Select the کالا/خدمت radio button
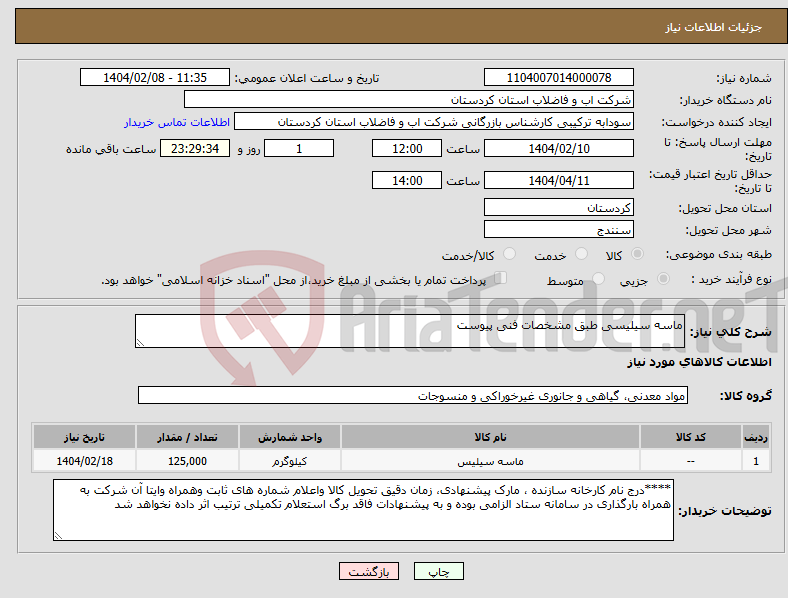The image size is (788, 598). tap(509, 254)
